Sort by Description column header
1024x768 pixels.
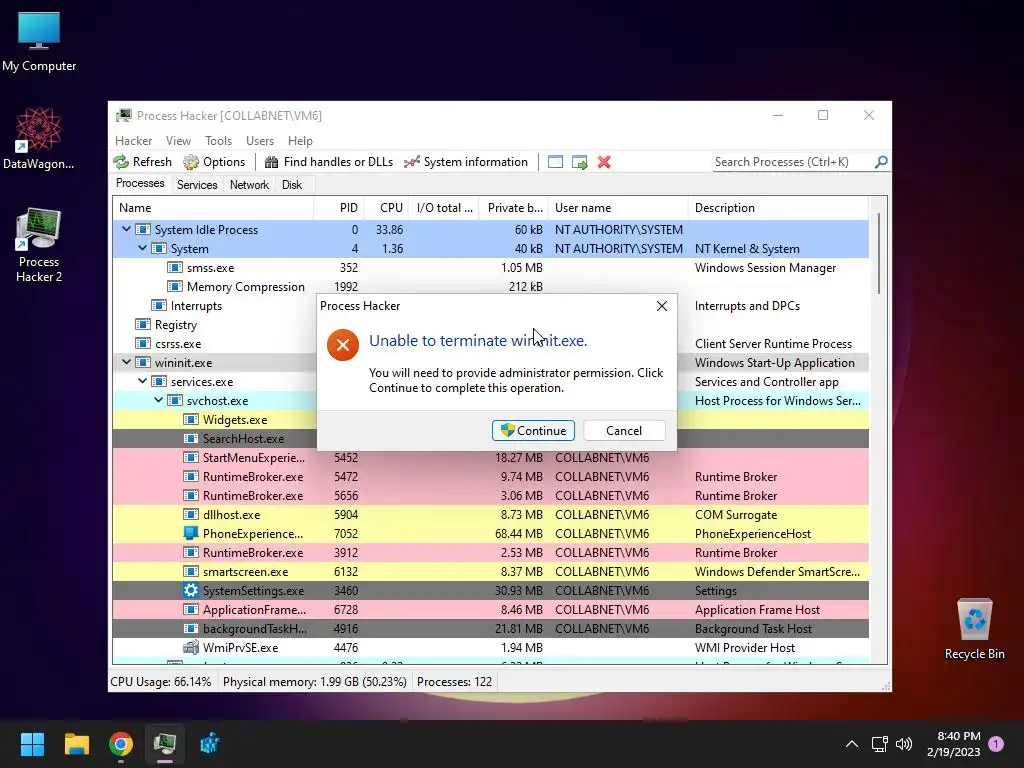(x=778, y=208)
